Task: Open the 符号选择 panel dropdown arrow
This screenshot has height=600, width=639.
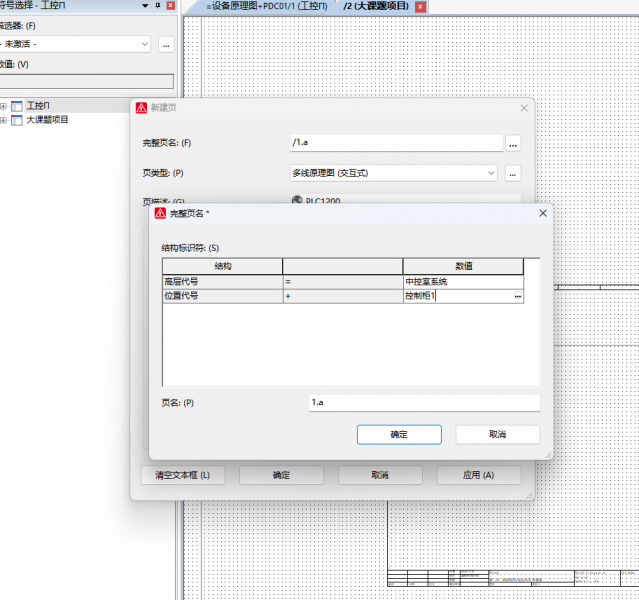Action: tap(145, 6)
